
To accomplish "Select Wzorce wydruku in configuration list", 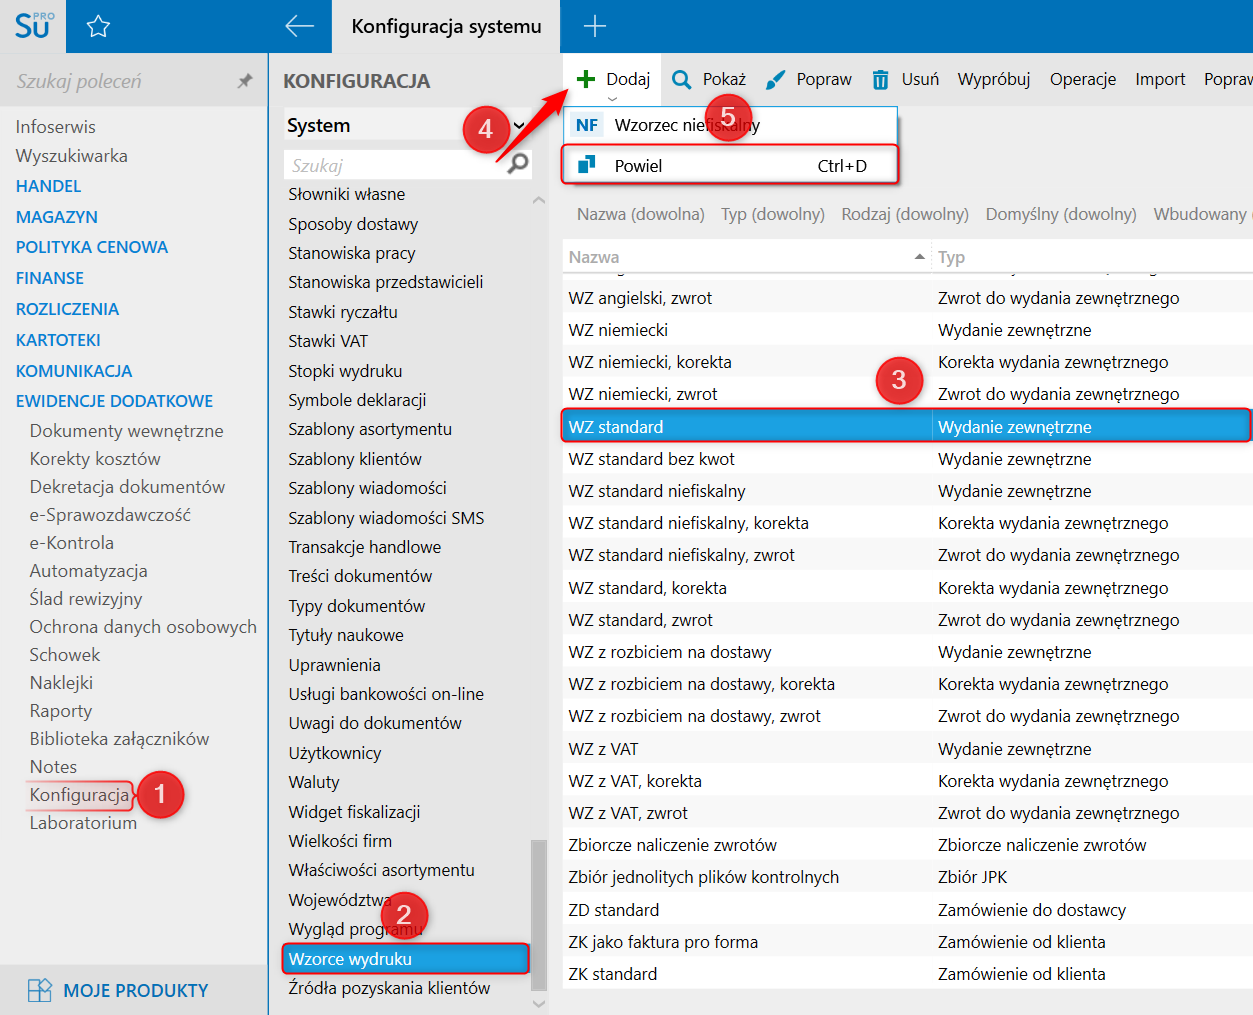I will (x=405, y=959).
